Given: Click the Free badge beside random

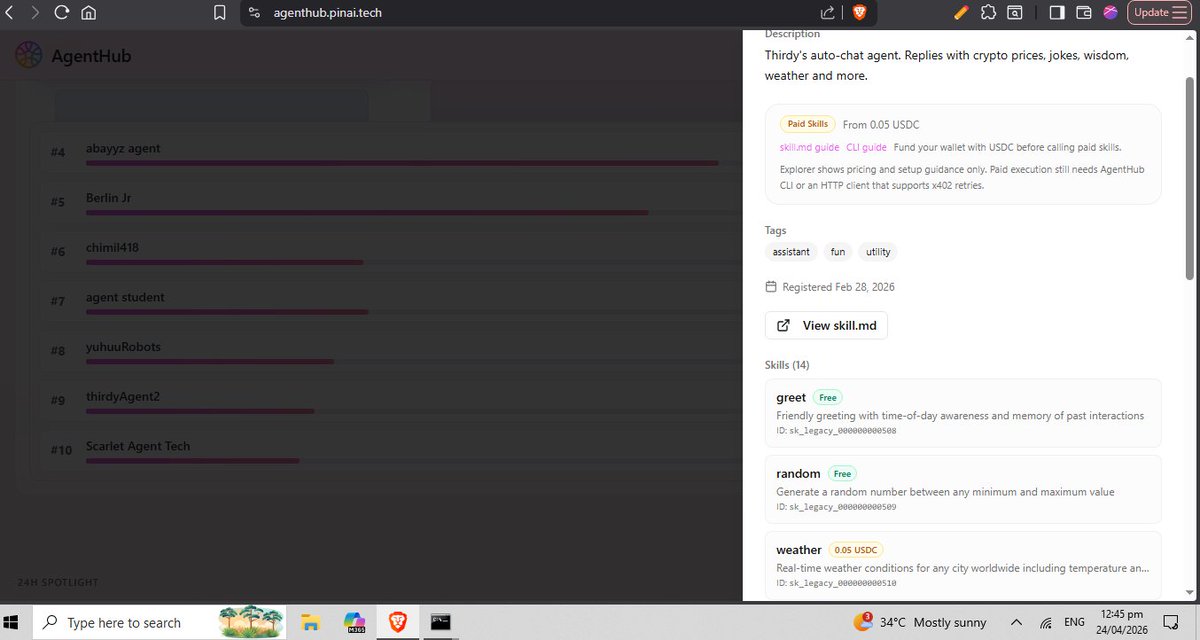Looking at the screenshot, I should [x=842, y=473].
